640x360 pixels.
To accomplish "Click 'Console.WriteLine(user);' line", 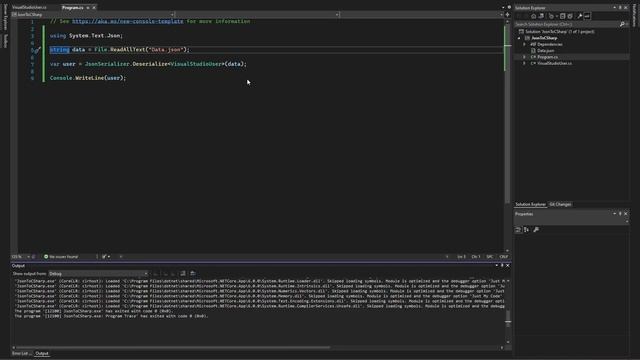I will coord(88,78).
